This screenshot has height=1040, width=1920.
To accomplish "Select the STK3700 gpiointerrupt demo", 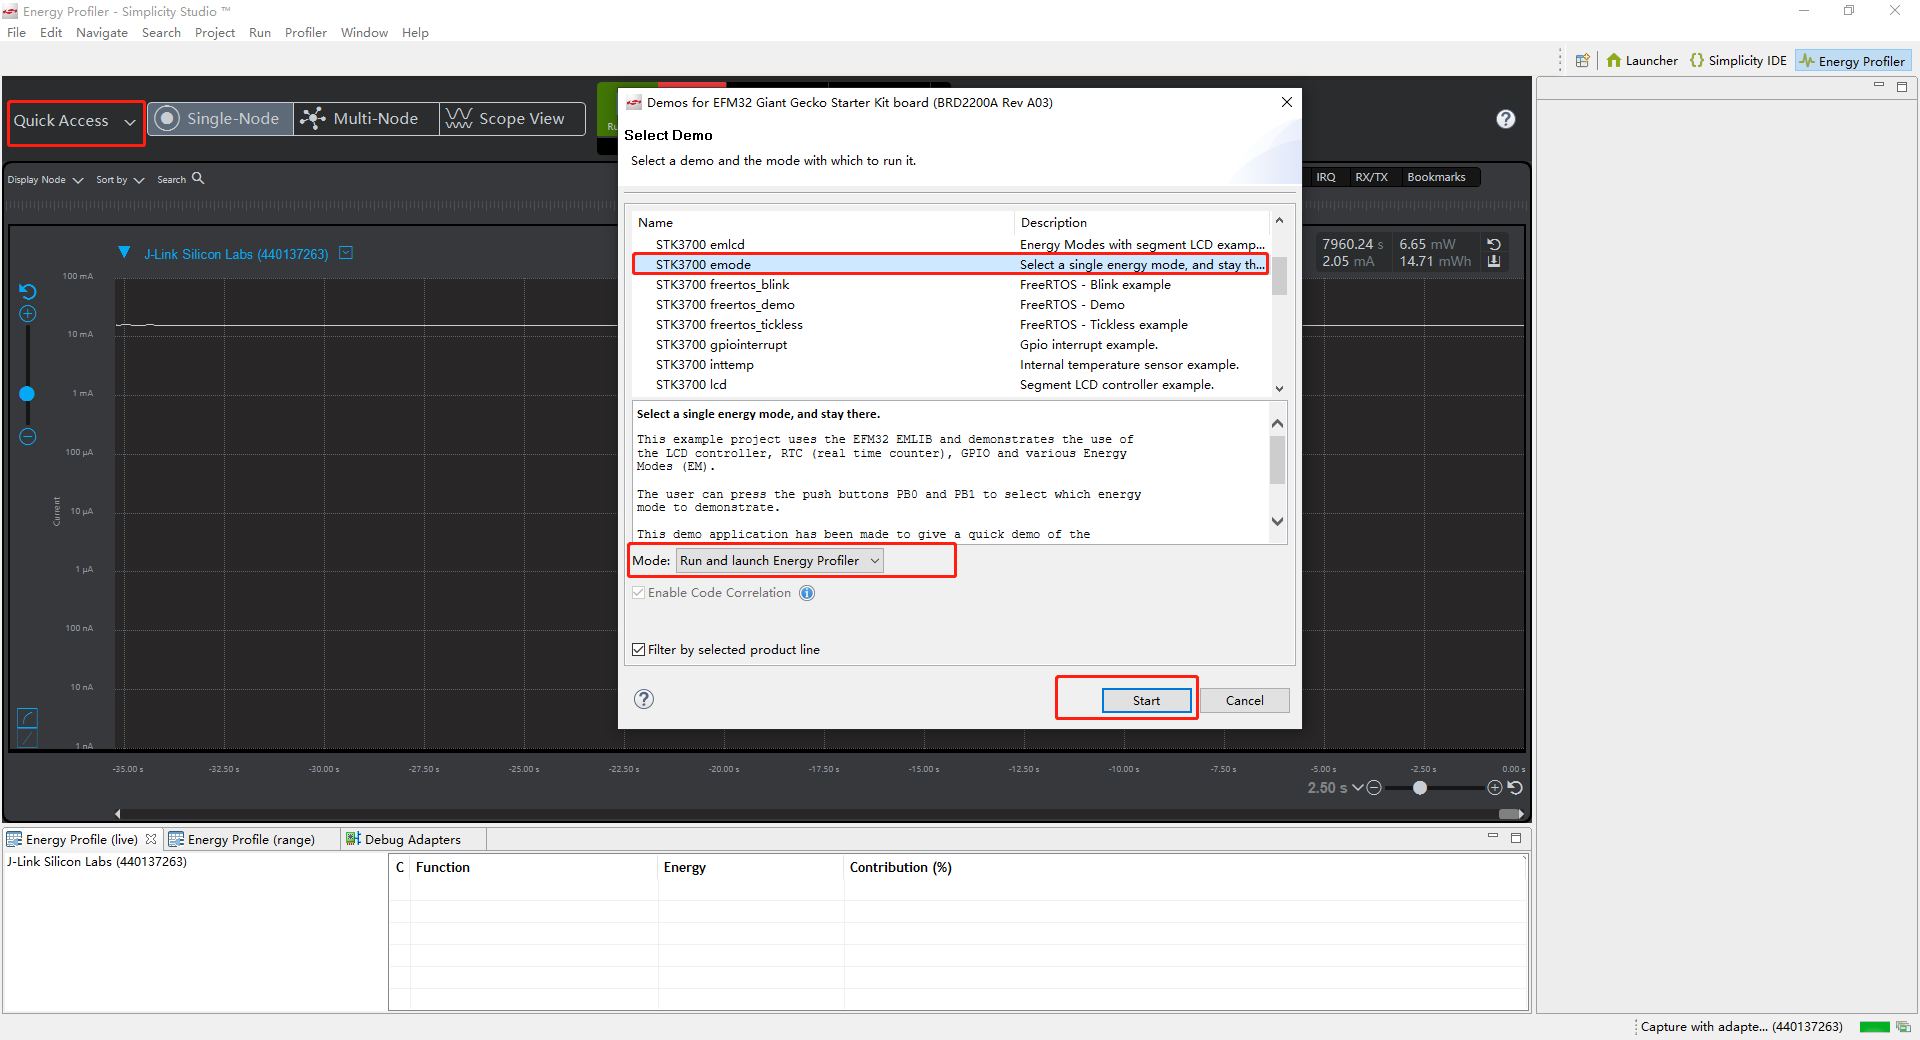I will click(x=950, y=345).
